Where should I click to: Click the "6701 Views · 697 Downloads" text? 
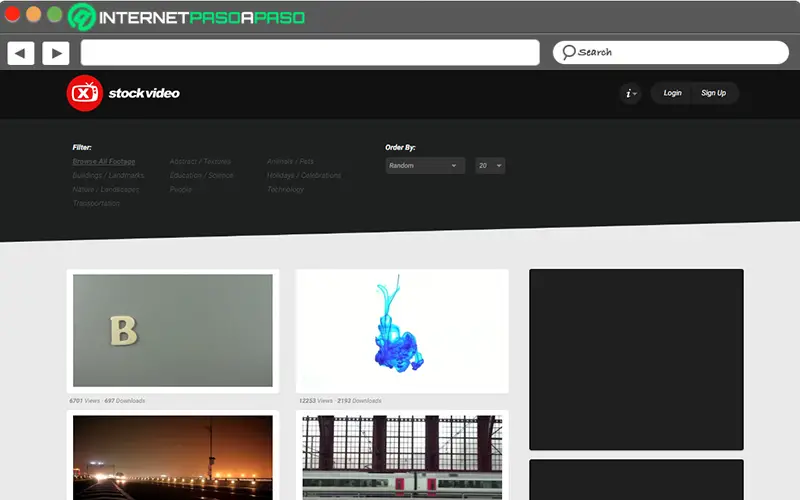(x=107, y=401)
